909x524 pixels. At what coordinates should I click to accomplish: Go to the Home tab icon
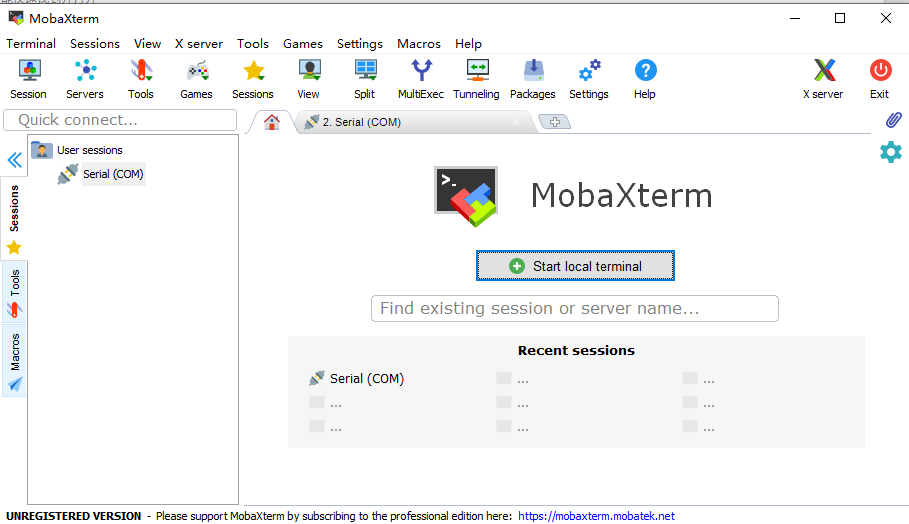click(x=272, y=122)
